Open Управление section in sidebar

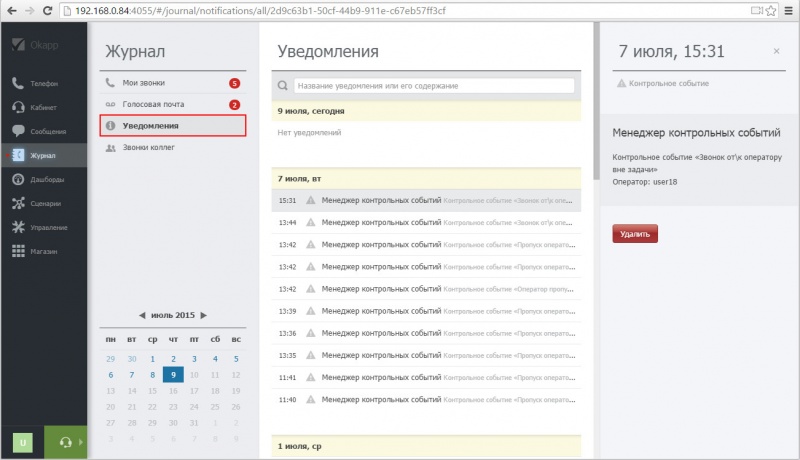pyautogui.click(x=43, y=227)
